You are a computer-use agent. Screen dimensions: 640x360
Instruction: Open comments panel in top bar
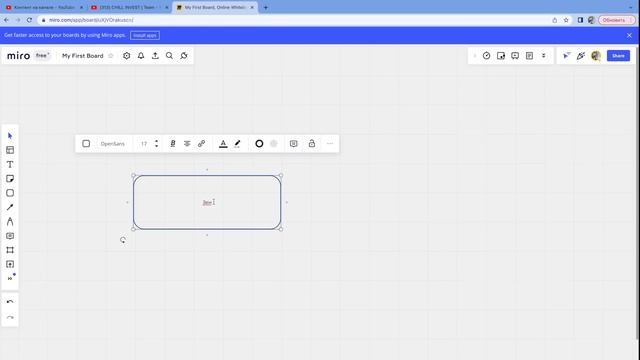(x=515, y=56)
